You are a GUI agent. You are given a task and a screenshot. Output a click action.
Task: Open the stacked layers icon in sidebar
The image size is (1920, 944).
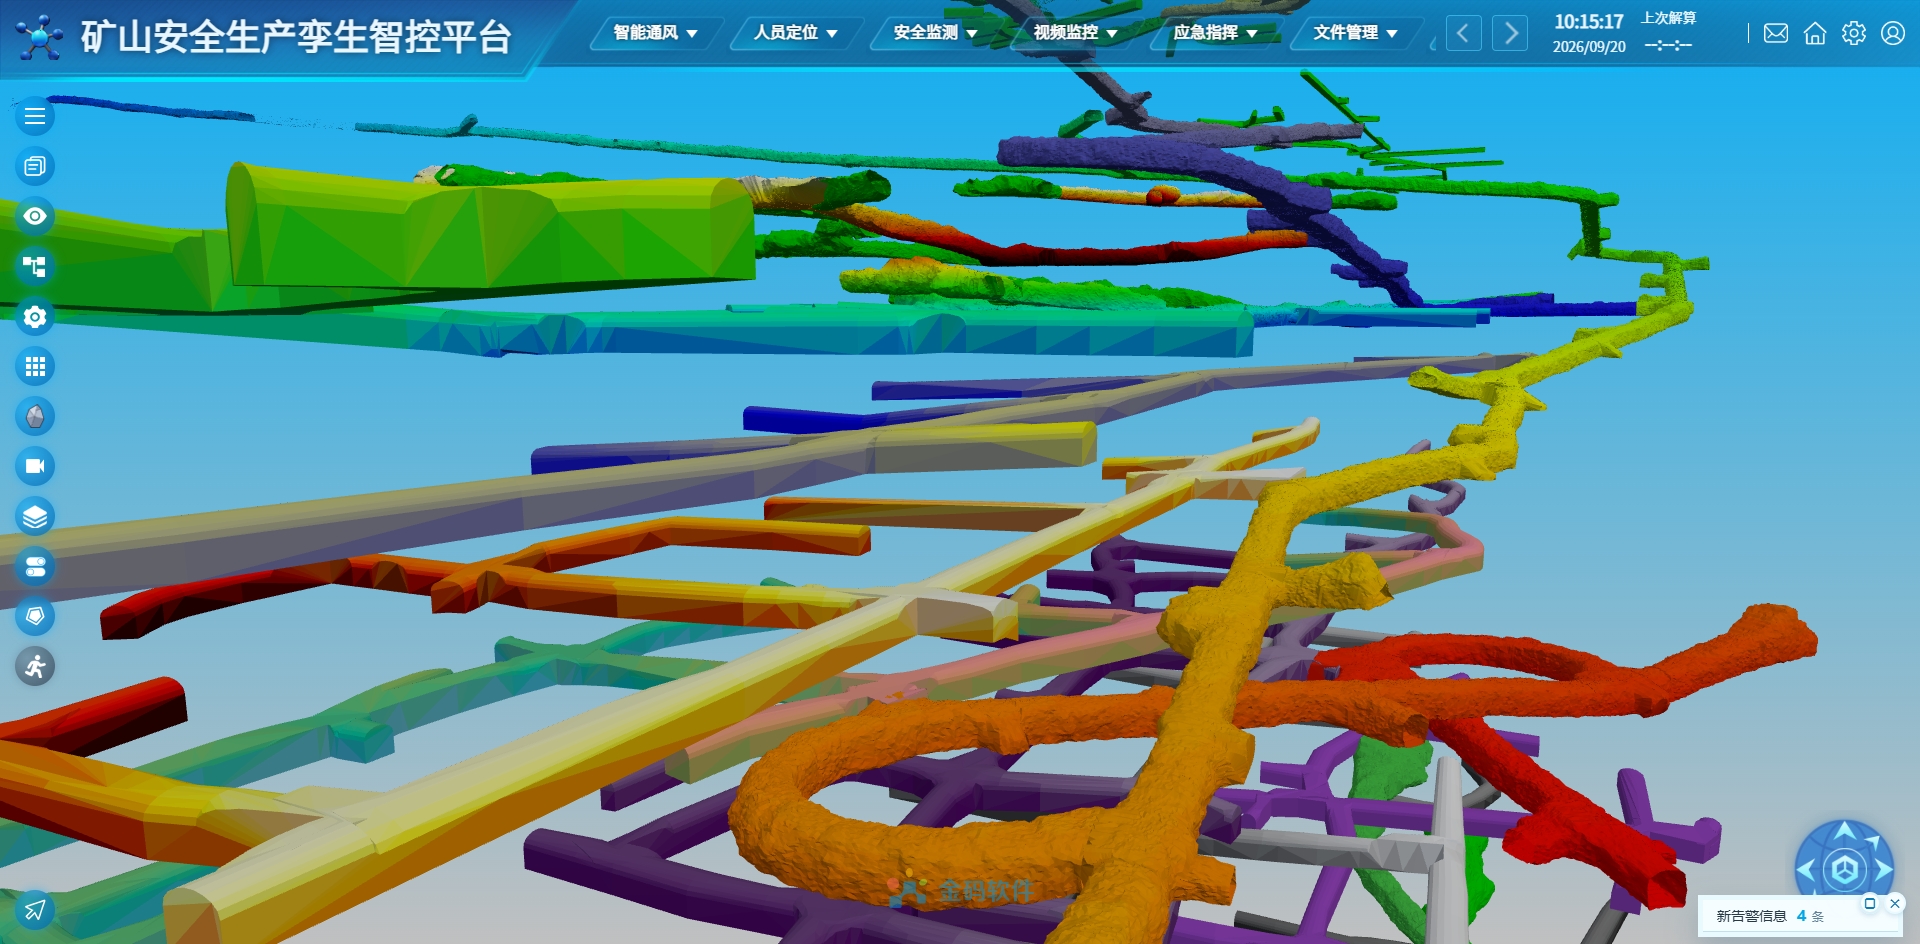point(35,517)
